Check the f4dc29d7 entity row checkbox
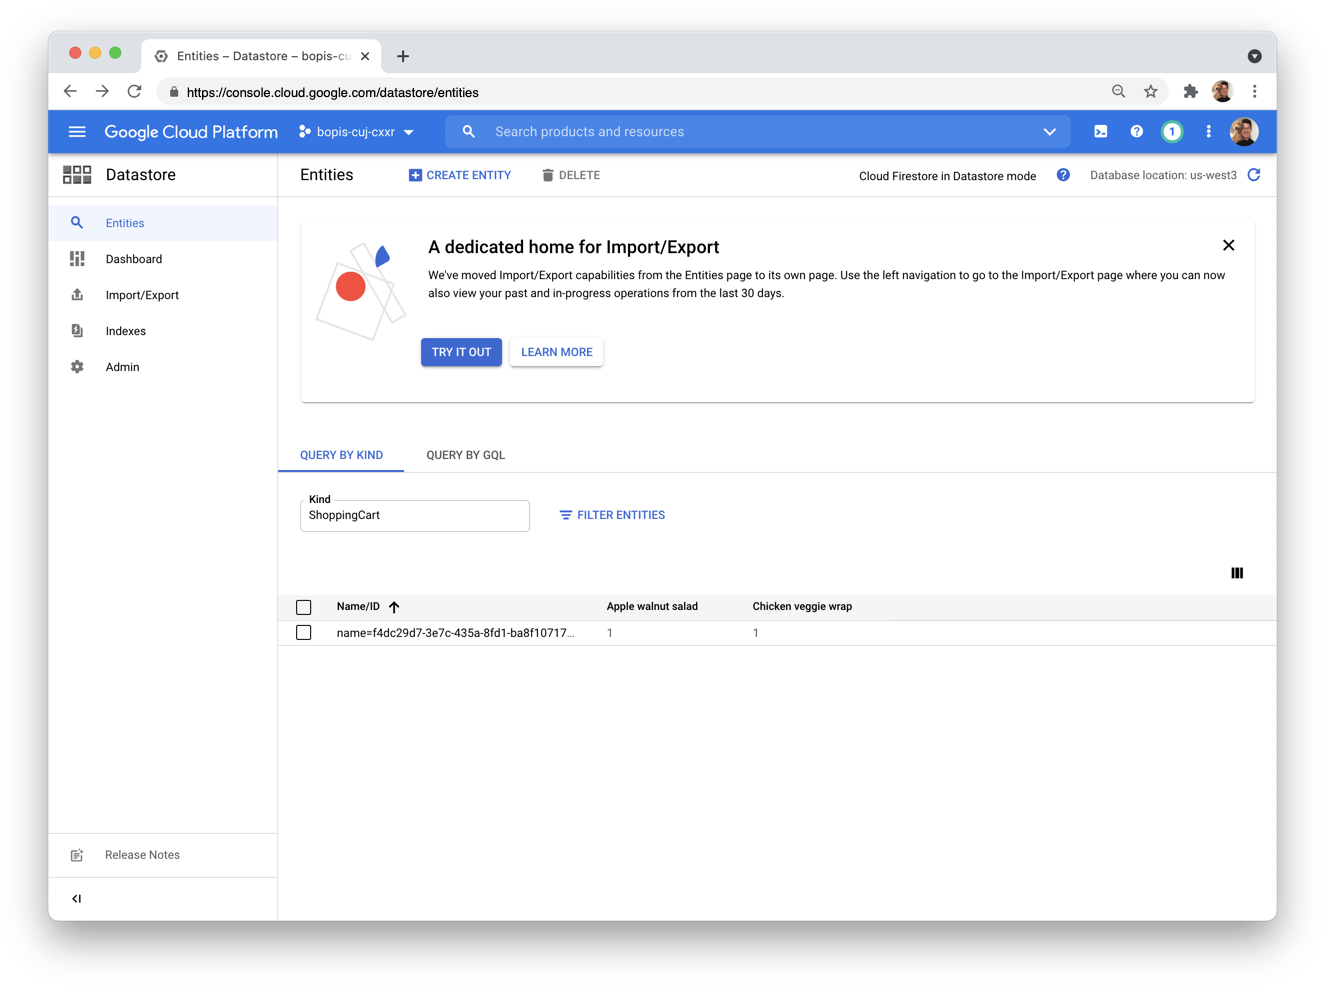This screenshot has width=1325, height=988. (304, 633)
